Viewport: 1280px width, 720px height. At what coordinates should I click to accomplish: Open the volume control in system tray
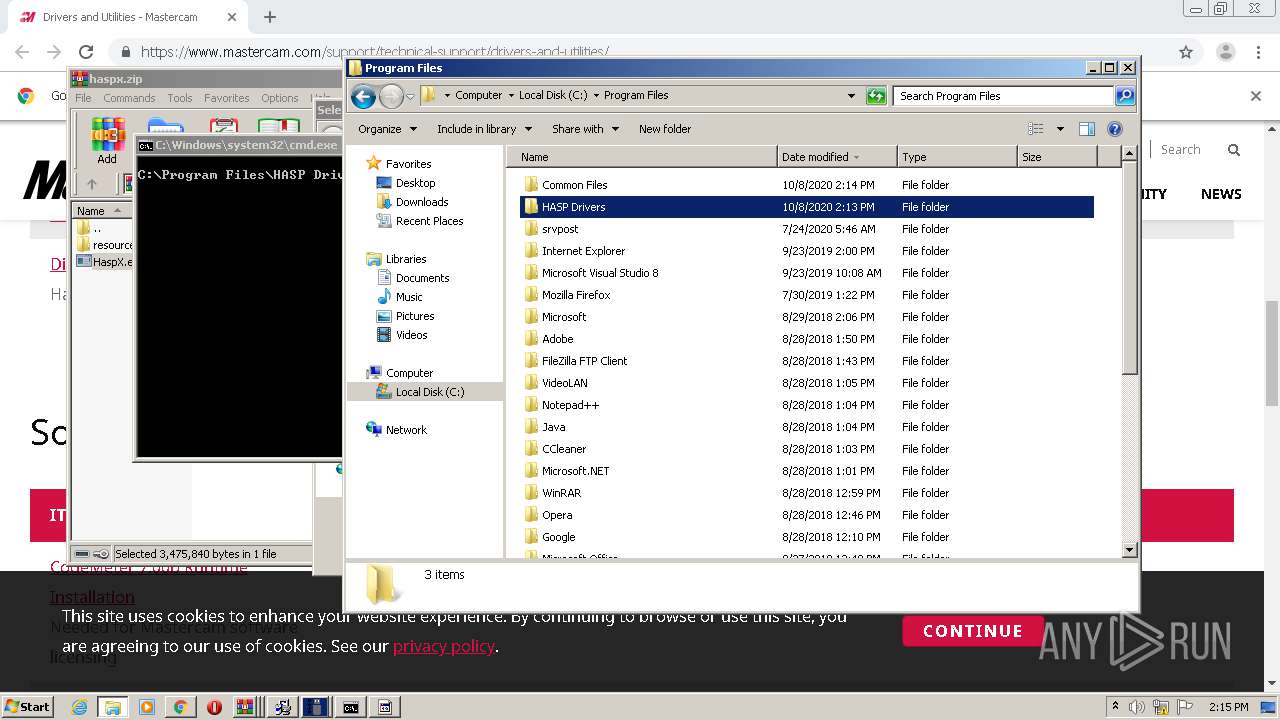1136,707
